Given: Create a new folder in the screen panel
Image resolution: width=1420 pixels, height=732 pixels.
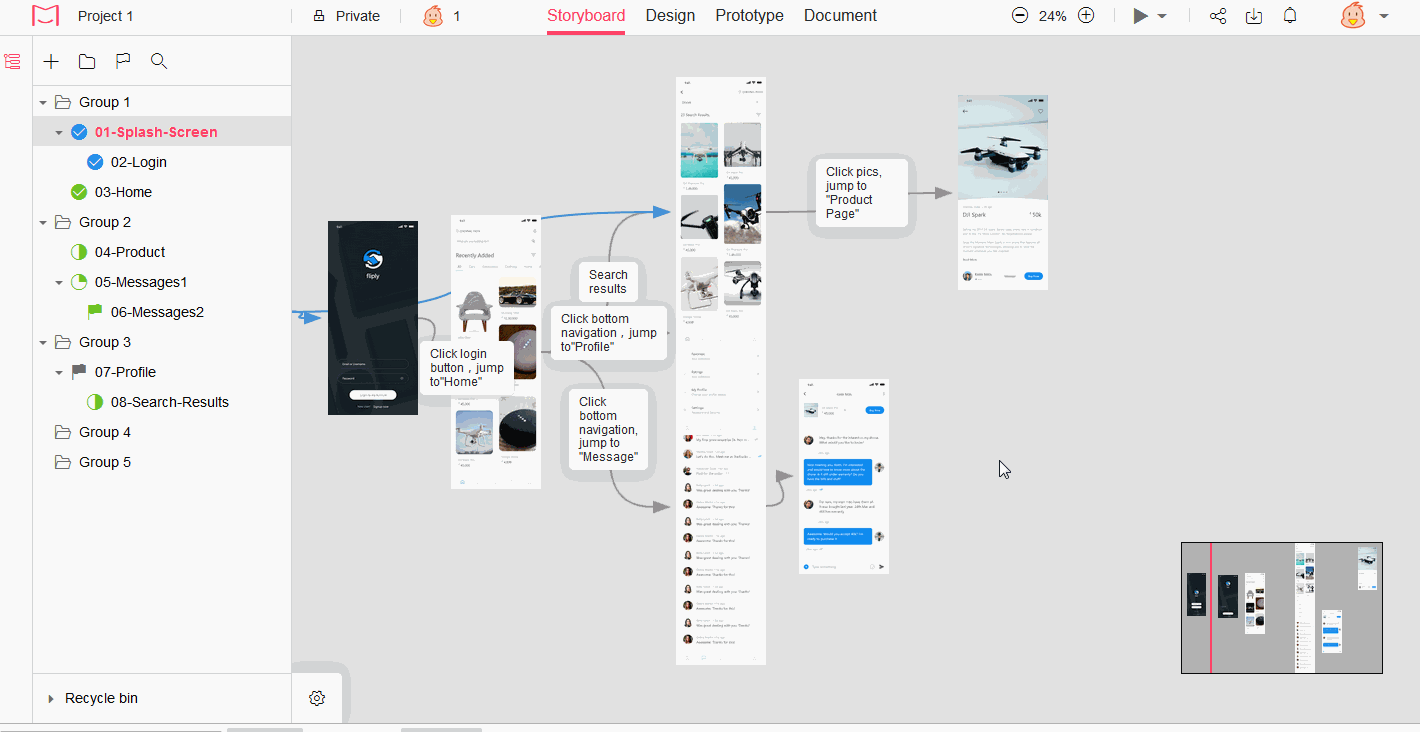Looking at the screenshot, I should (x=86, y=61).
